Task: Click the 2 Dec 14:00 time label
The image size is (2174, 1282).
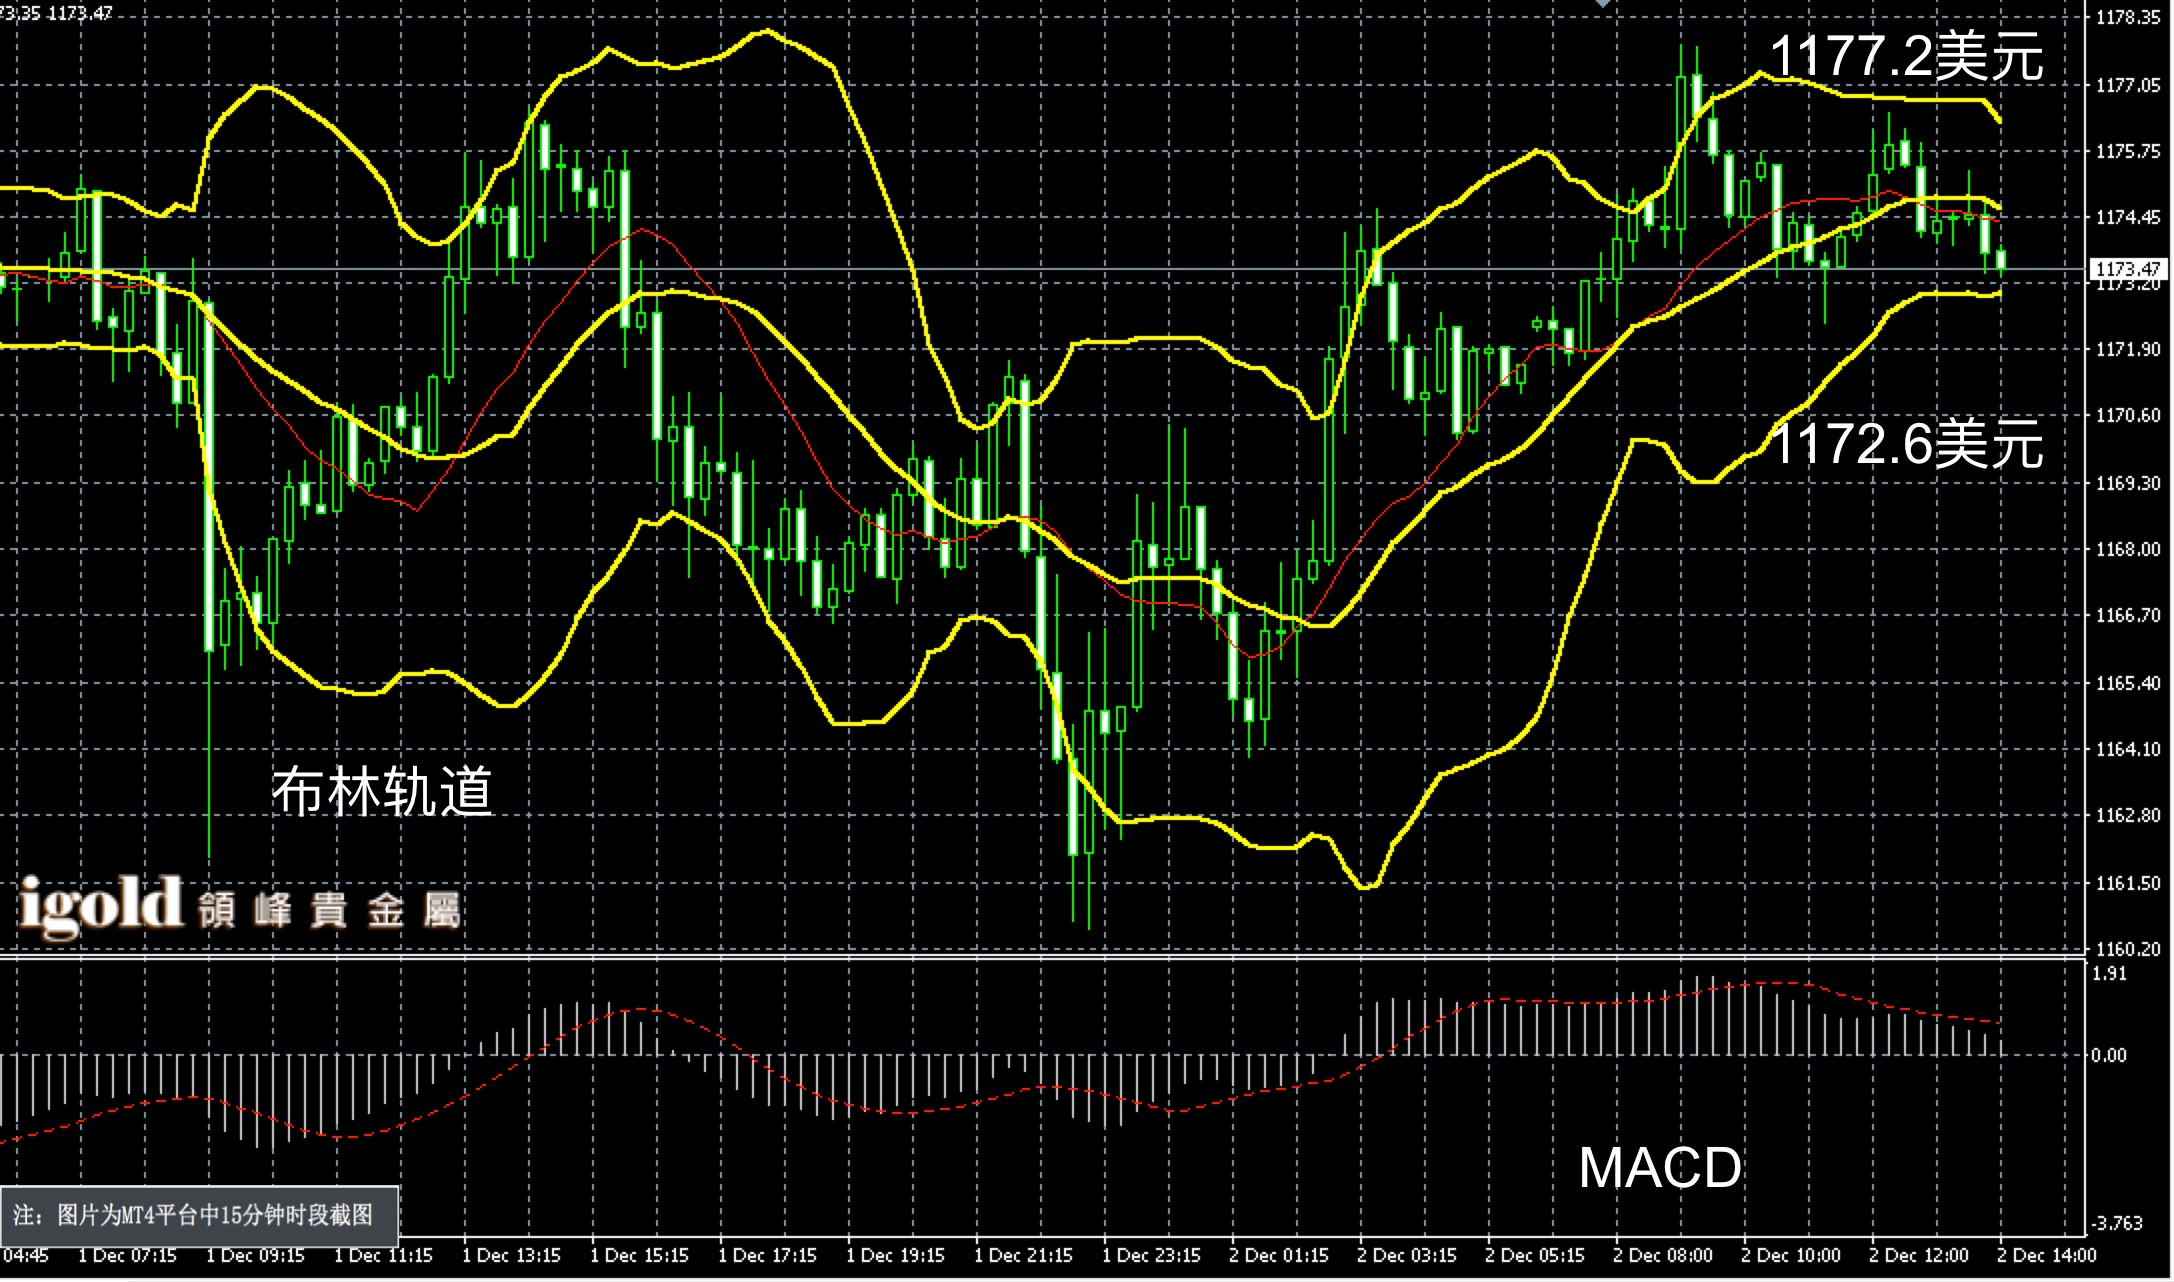Action: coord(2046,1255)
